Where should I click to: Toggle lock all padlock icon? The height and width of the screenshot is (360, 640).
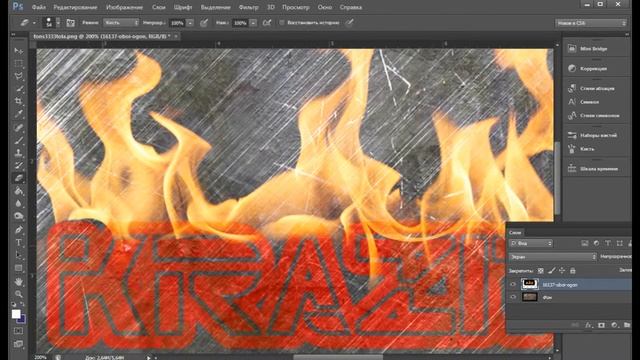573,270
